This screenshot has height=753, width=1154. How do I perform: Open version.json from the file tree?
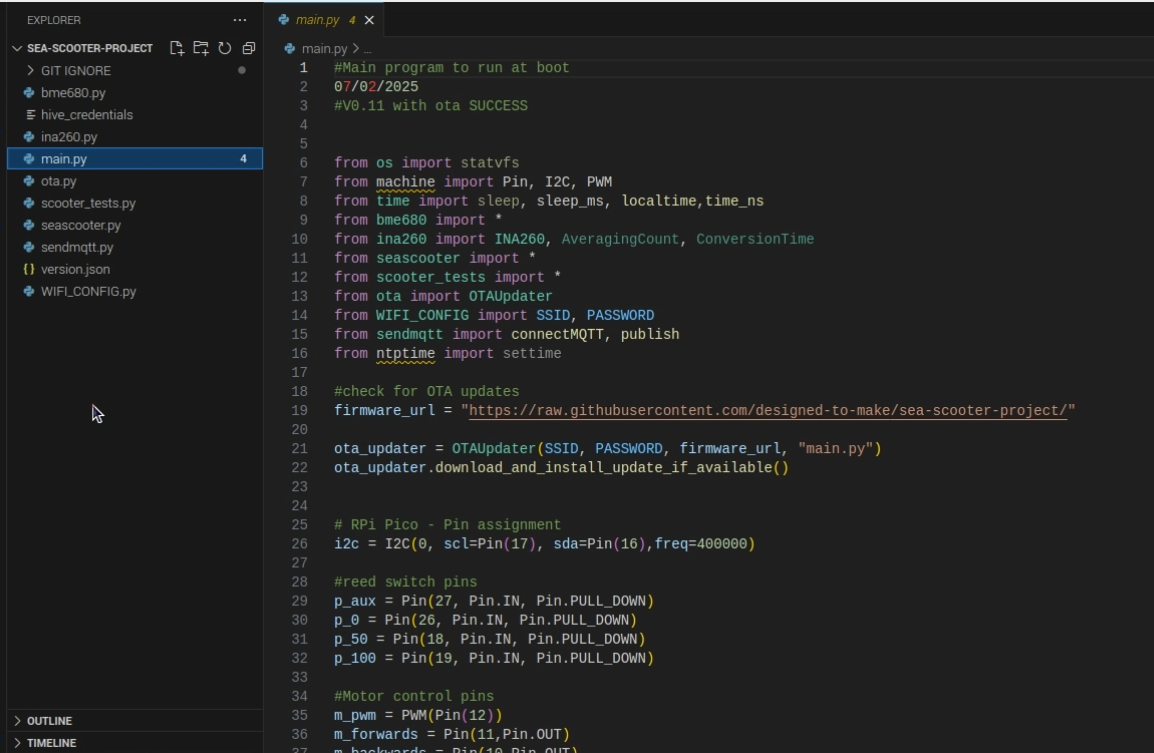click(x=75, y=270)
